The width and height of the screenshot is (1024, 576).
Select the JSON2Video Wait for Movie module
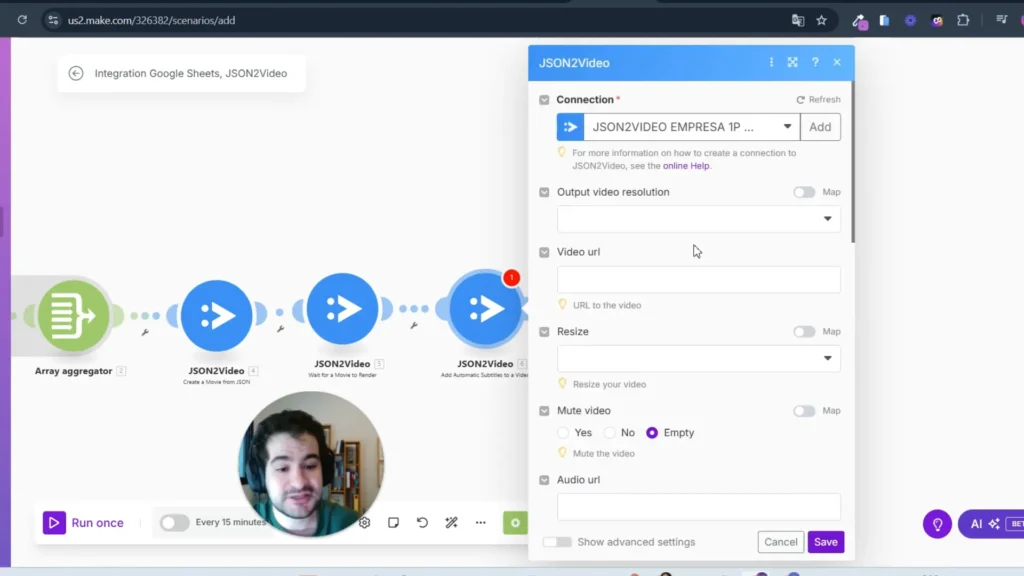pos(342,309)
